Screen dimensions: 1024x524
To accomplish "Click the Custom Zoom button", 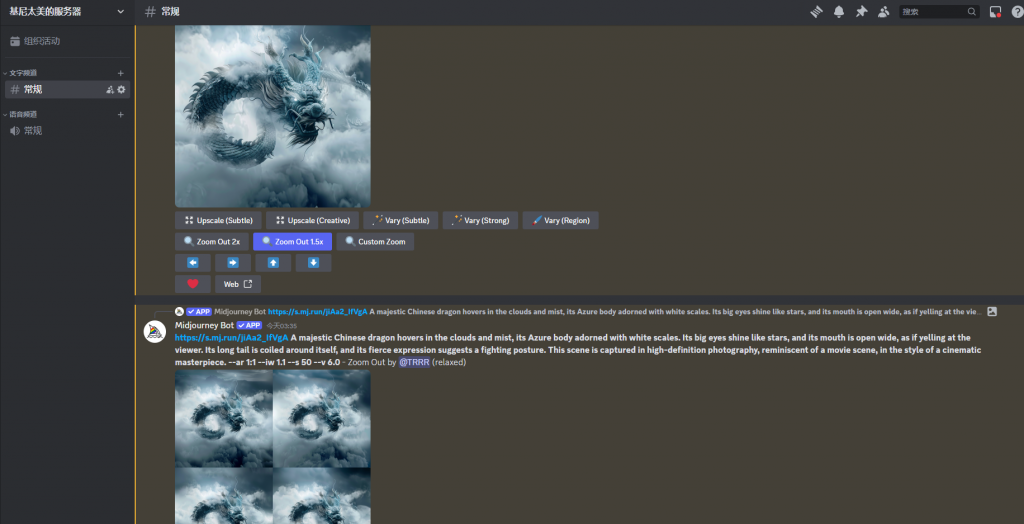I will 376,242.
